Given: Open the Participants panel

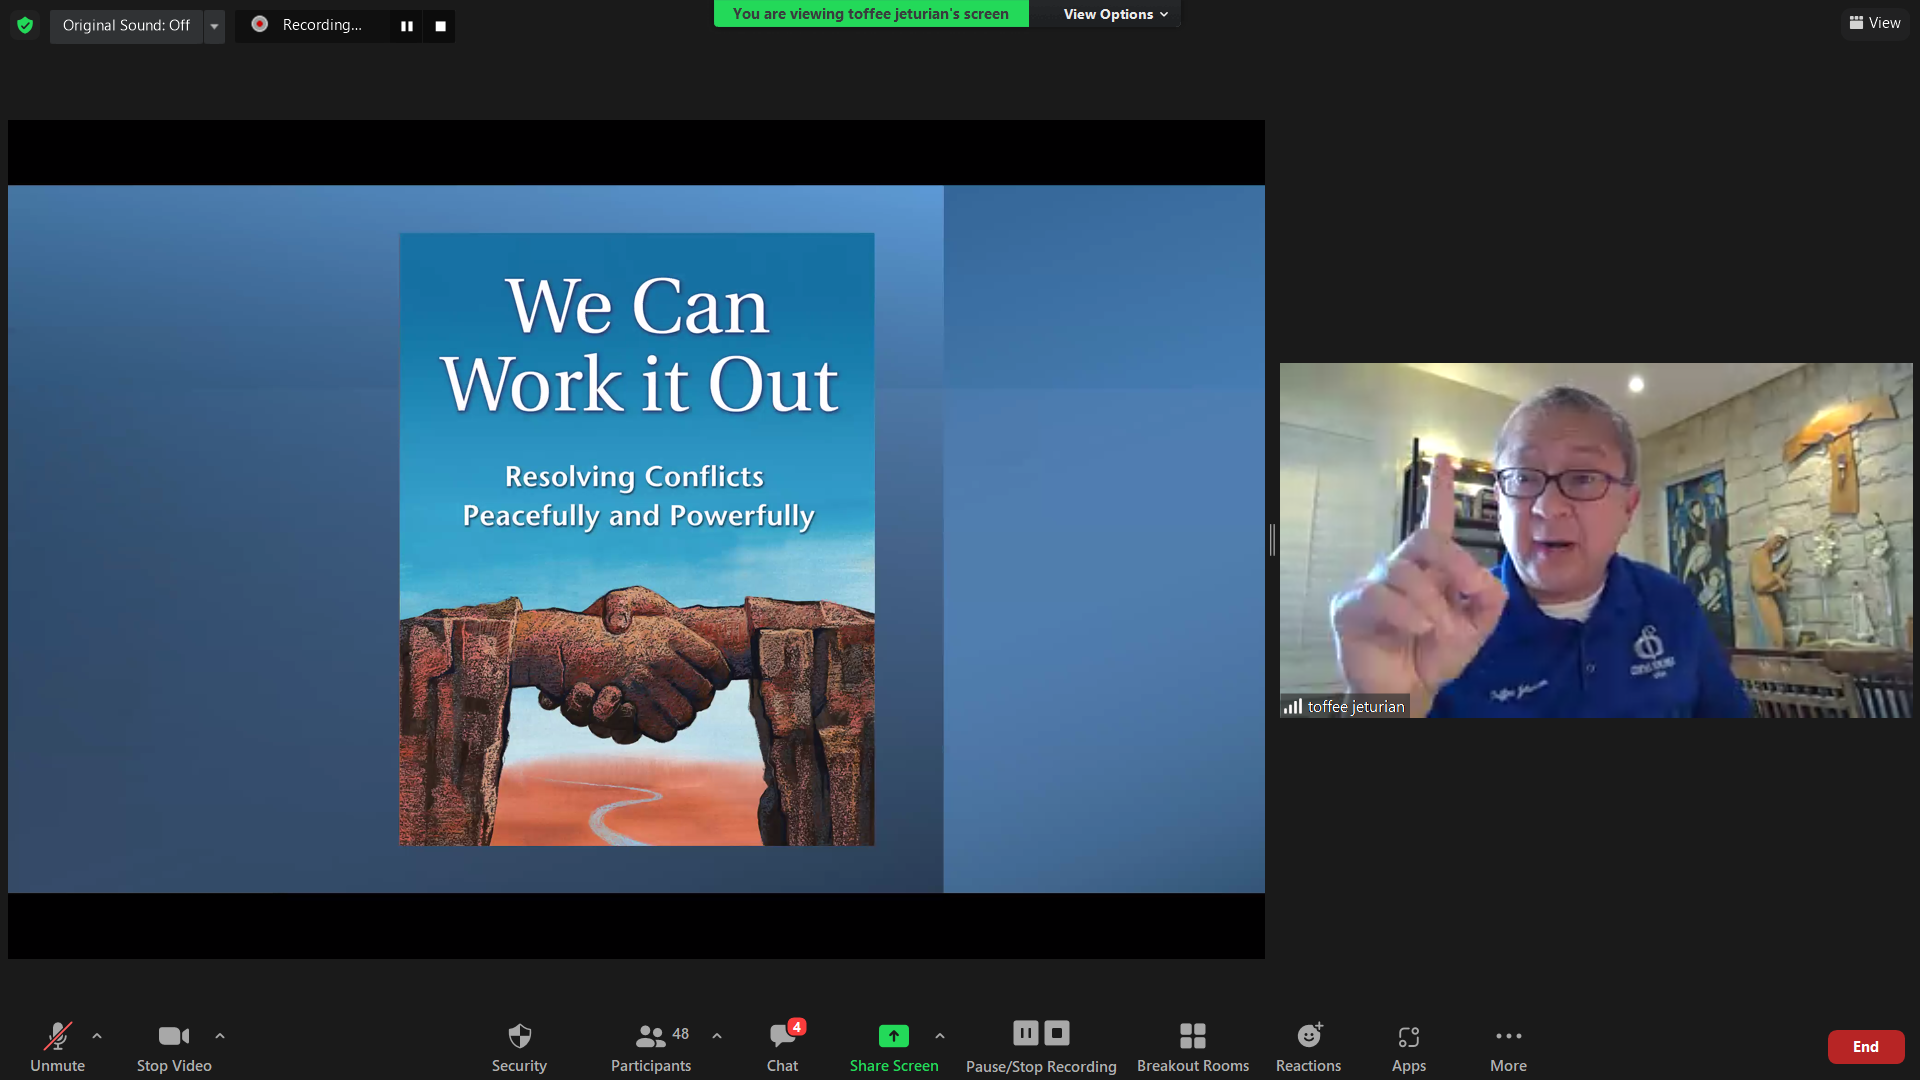Looking at the screenshot, I should 651,1047.
